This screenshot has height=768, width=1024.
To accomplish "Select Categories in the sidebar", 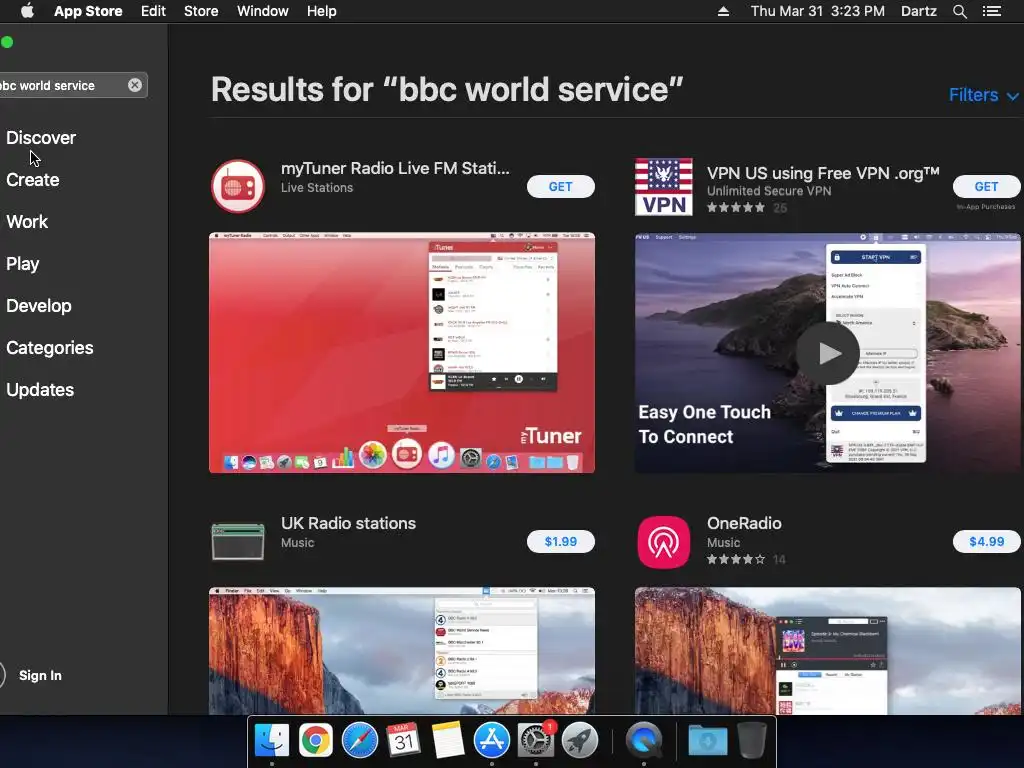I will (x=50, y=347).
